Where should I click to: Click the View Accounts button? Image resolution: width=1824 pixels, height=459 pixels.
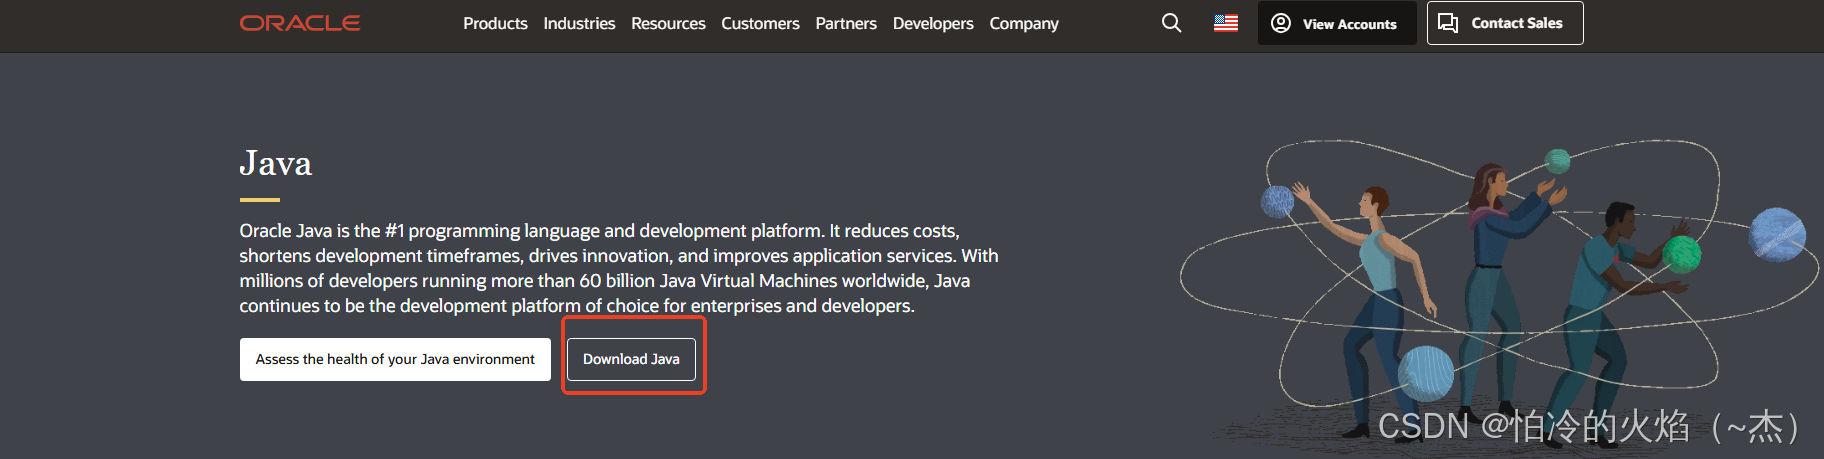coord(1337,23)
